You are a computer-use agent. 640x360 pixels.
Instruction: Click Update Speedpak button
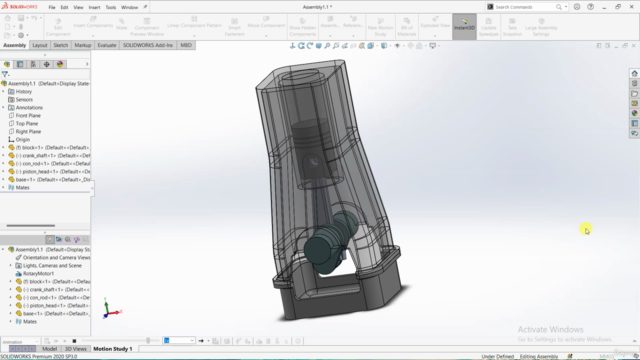tap(489, 27)
